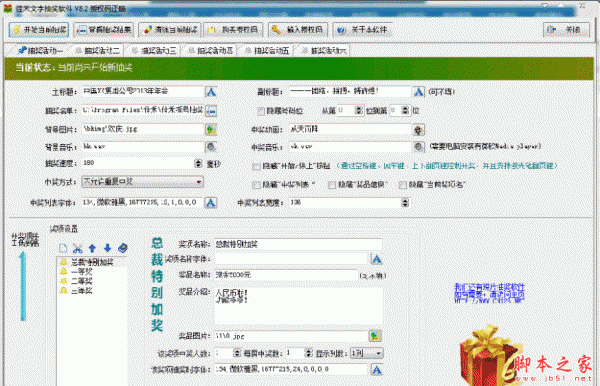Click the prize introduction text area
Image resolution: width=600 pixels, height=386 pixels.
[298, 306]
